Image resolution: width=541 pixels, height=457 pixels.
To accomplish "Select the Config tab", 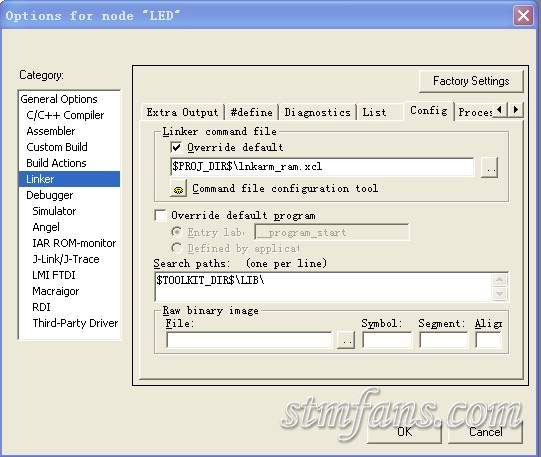I will pos(429,111).
